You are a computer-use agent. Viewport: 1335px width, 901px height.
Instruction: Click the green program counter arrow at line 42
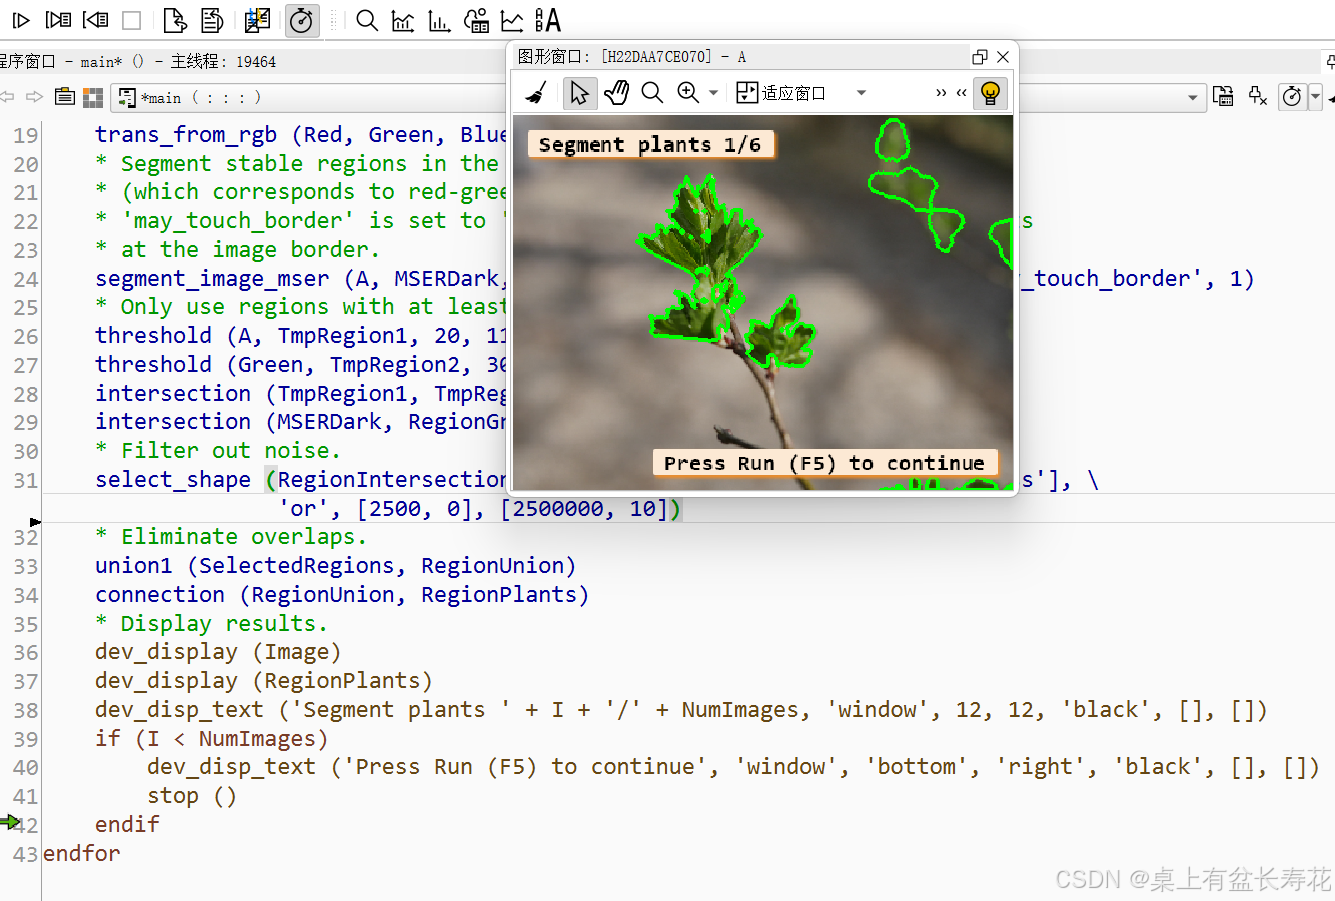pos(10,822)
